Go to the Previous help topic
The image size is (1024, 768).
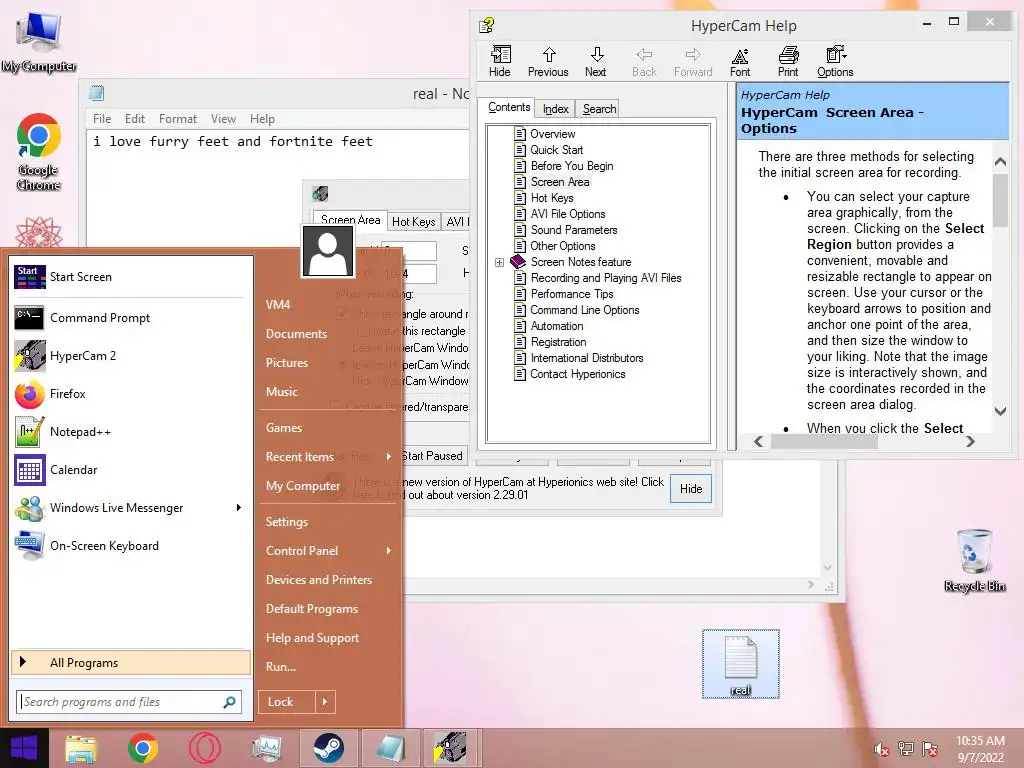pyautogui.click(x=548, y=61)
